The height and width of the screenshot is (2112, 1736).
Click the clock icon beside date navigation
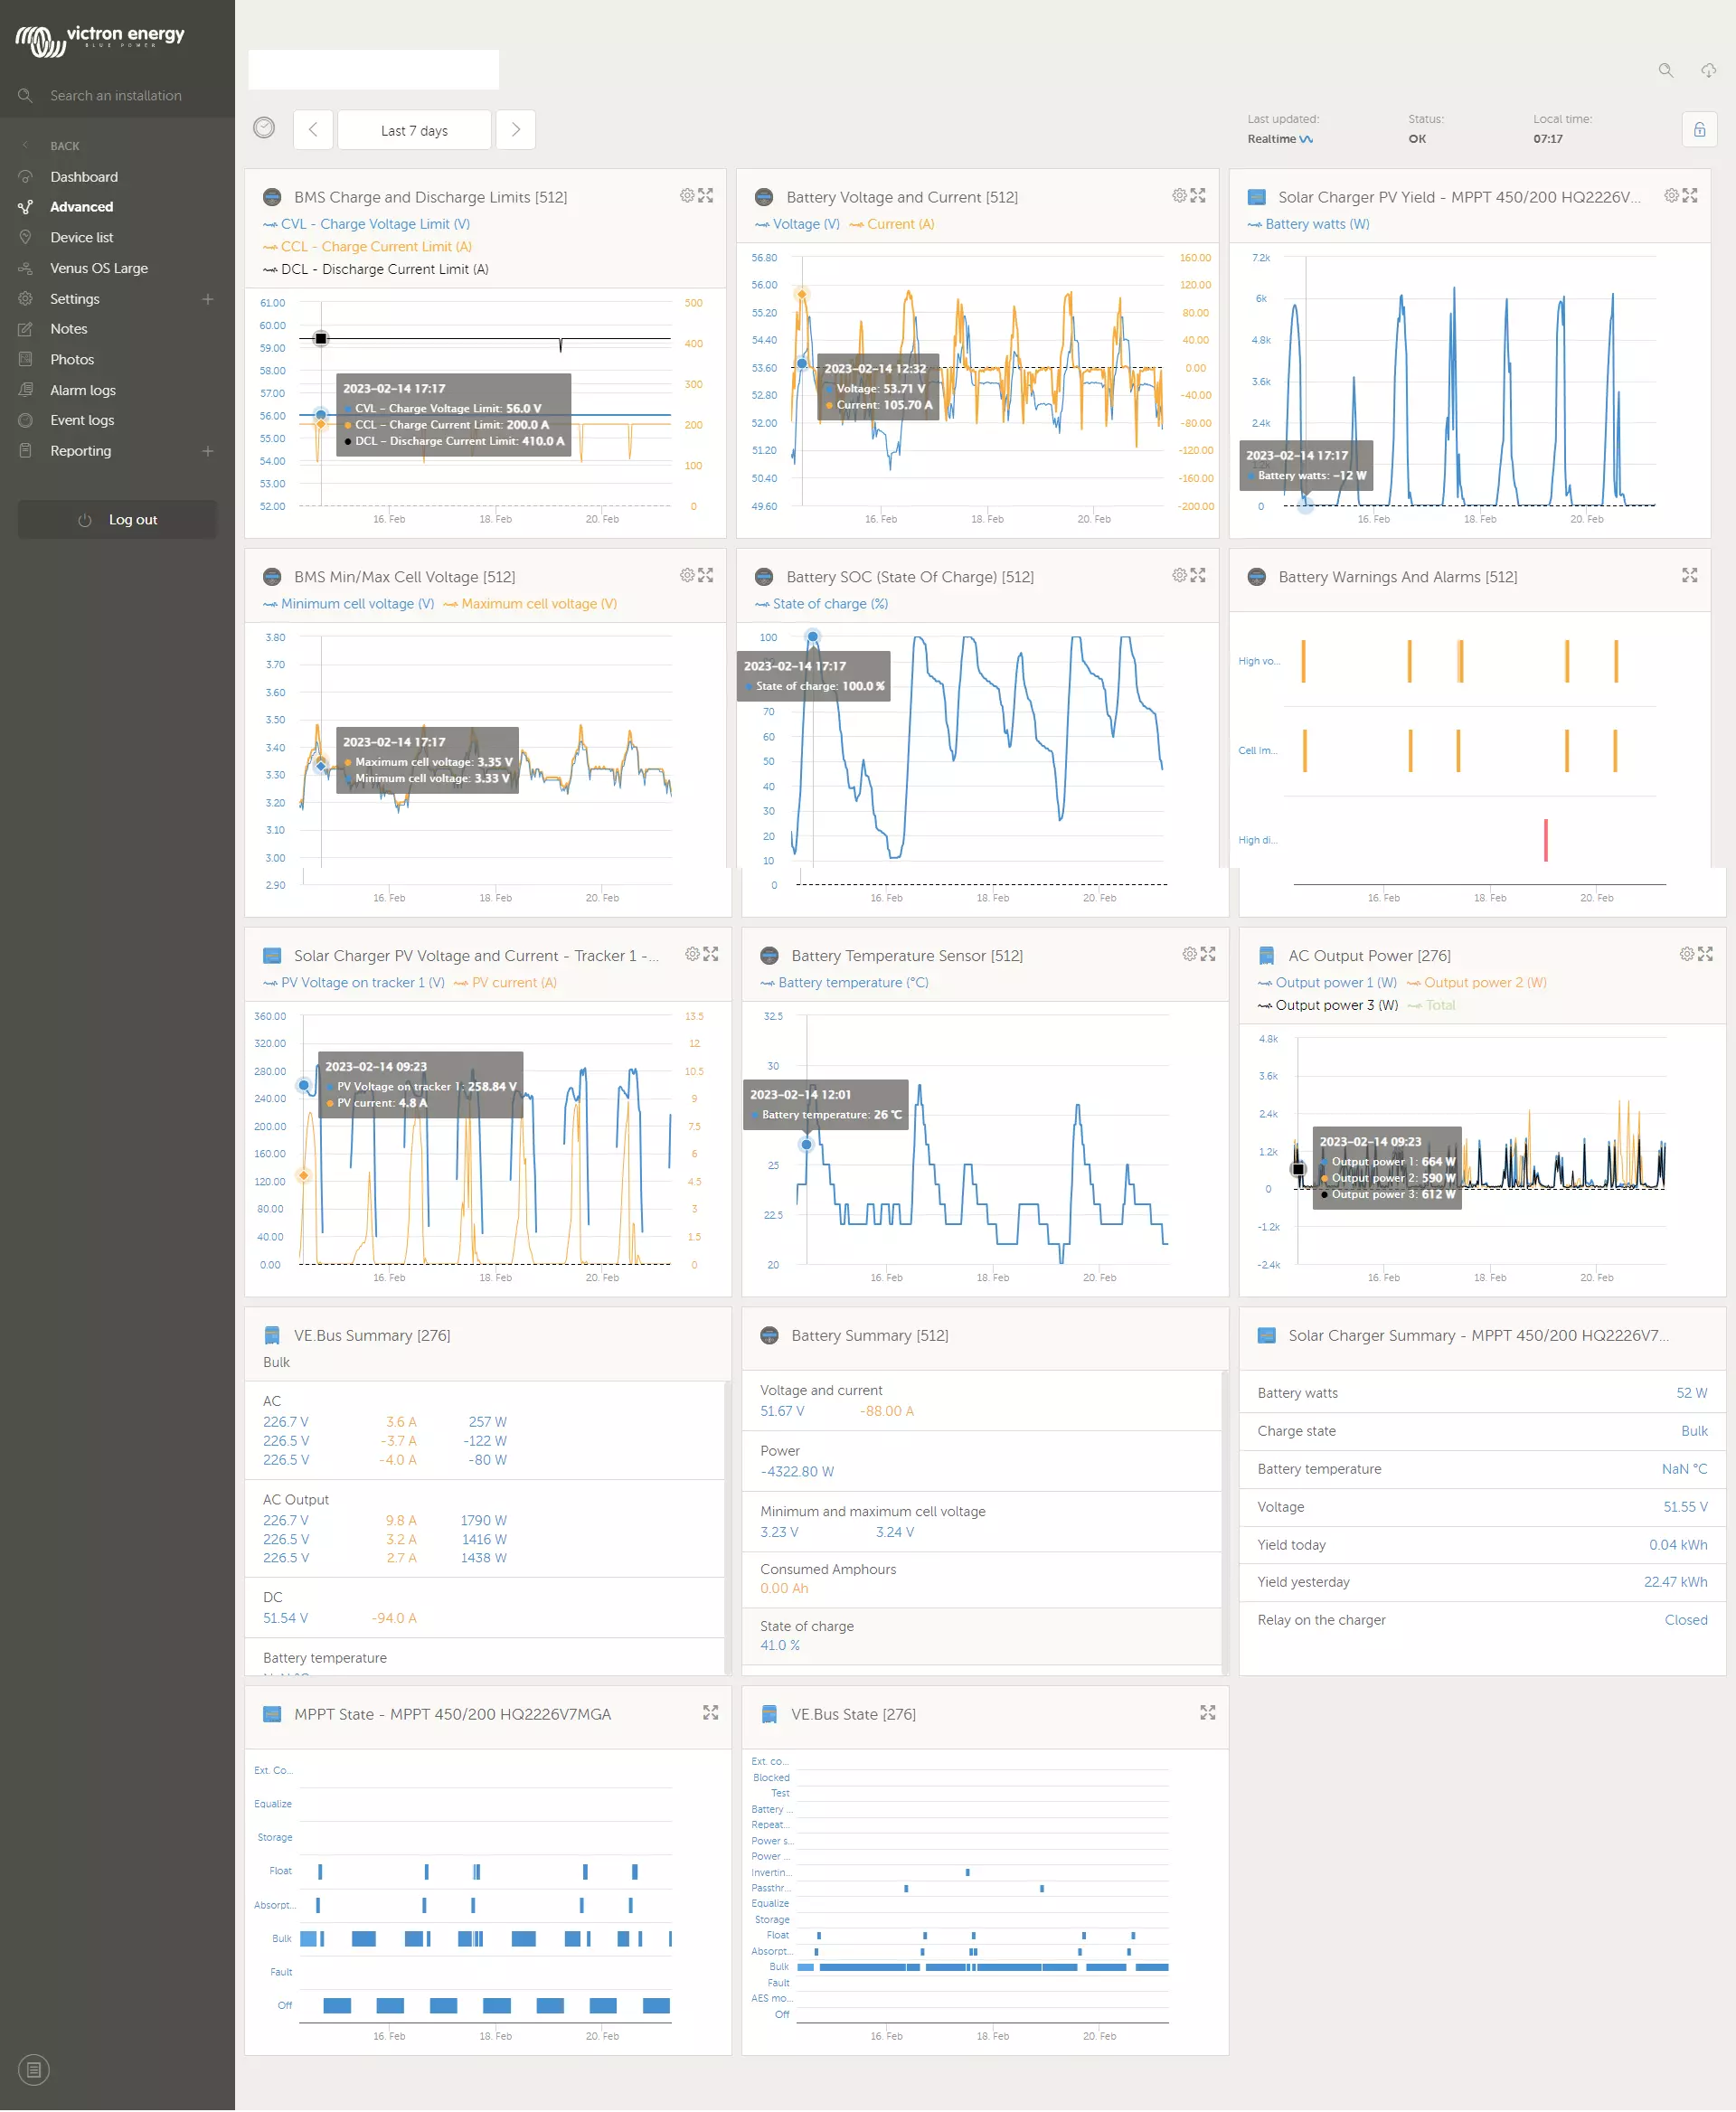tap(264, 128)
